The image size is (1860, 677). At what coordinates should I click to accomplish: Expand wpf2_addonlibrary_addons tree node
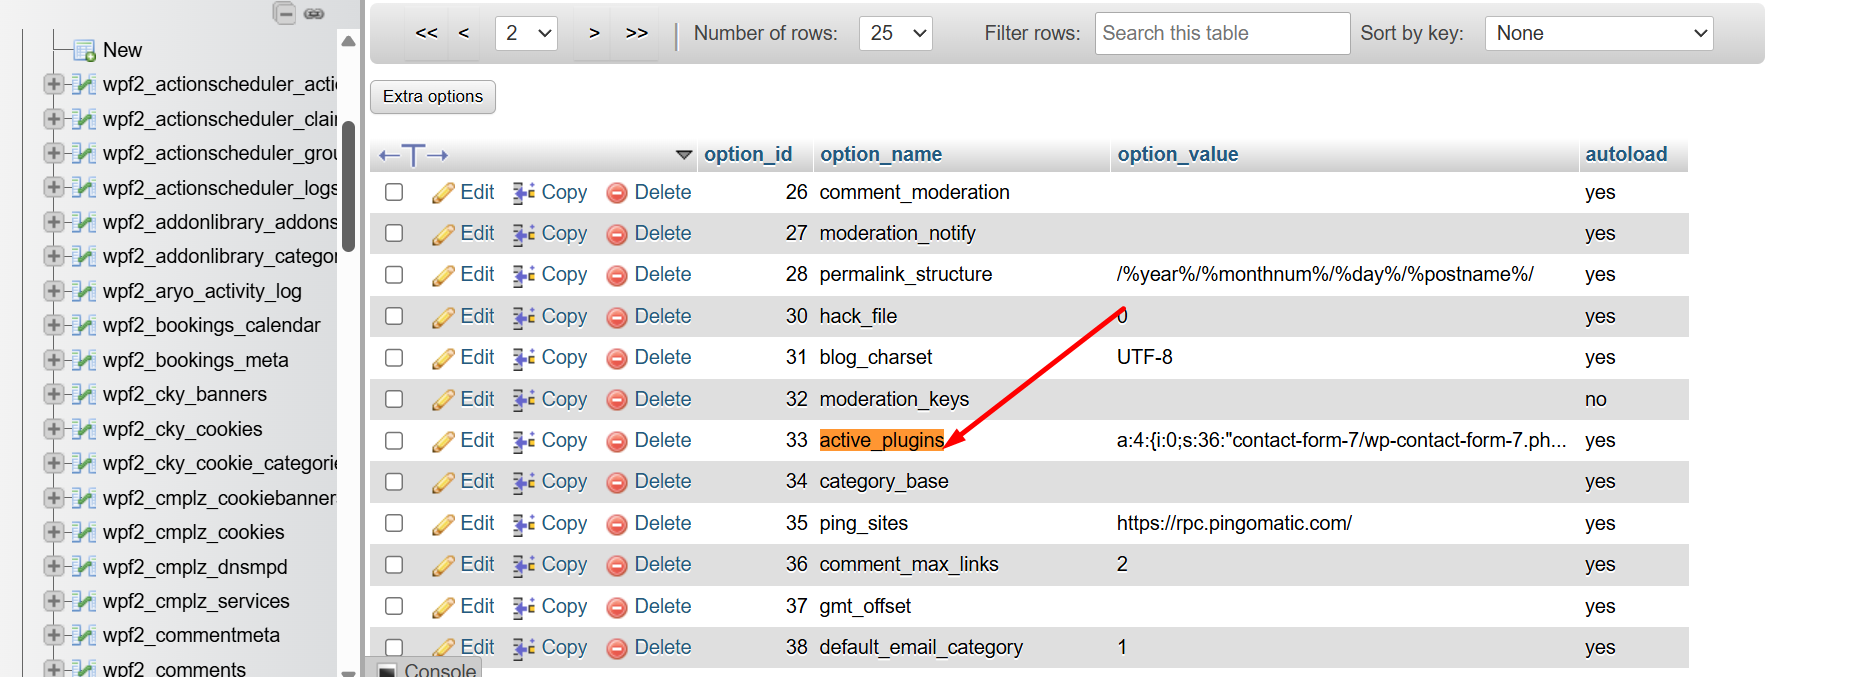pos(54,222)
